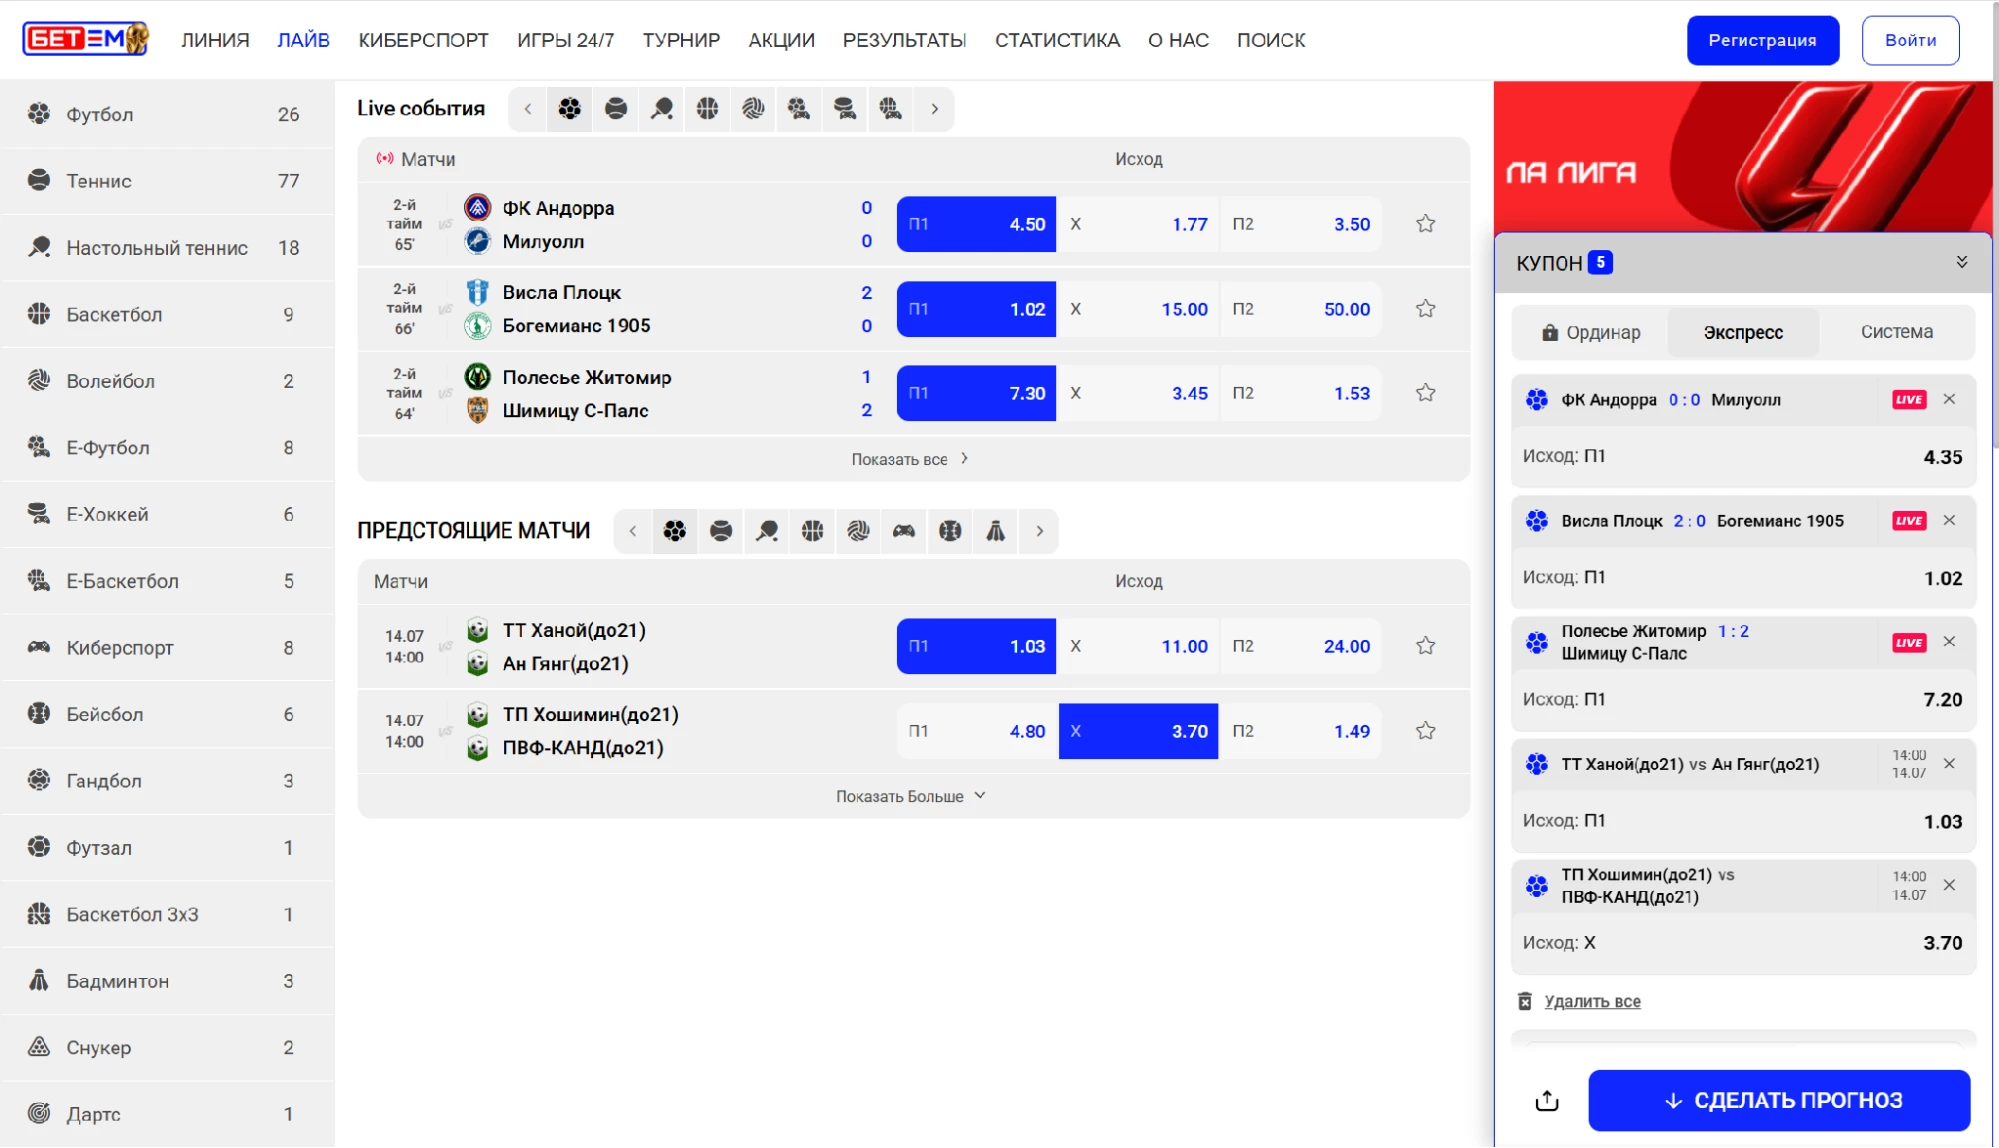1999x1148 pixels.
Task: Switch to the Система coupon tab
Action: (x=1896, y=332)
